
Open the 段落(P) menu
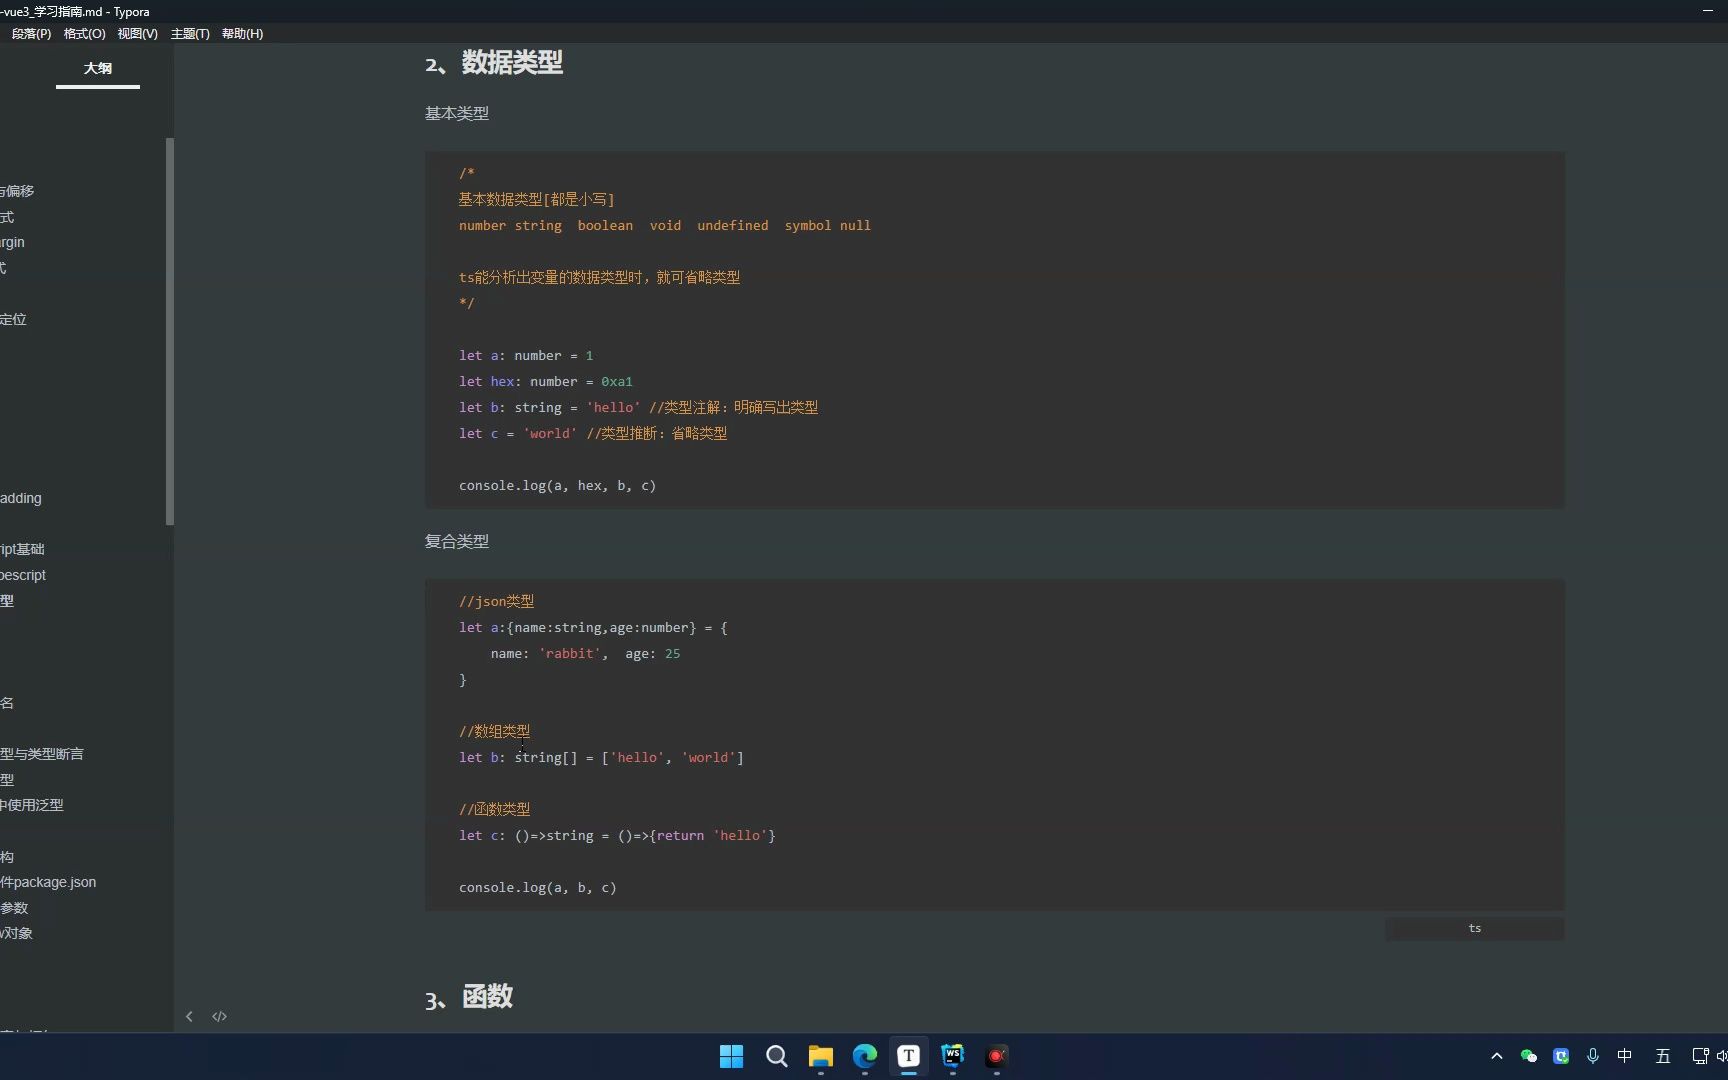pos(30,33)
